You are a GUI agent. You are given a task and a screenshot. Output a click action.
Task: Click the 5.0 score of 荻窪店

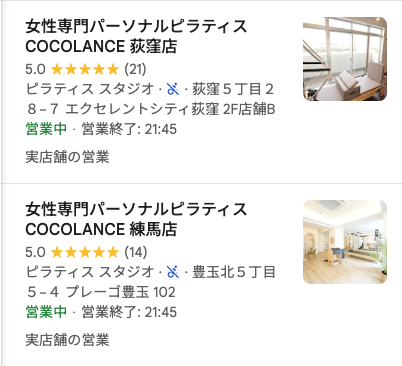pos(35,69)
